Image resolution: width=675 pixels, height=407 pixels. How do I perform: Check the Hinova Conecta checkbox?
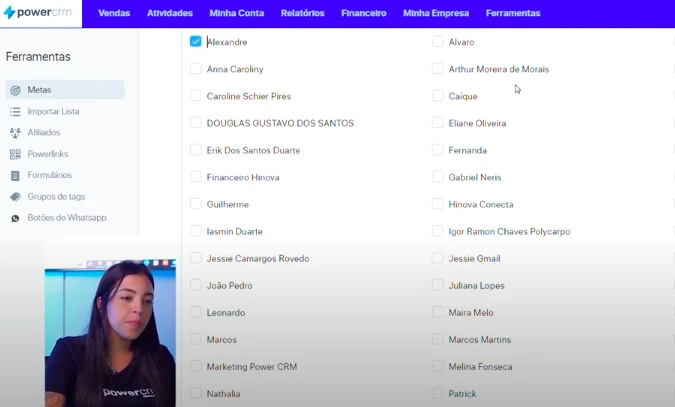tap(437, 204)
